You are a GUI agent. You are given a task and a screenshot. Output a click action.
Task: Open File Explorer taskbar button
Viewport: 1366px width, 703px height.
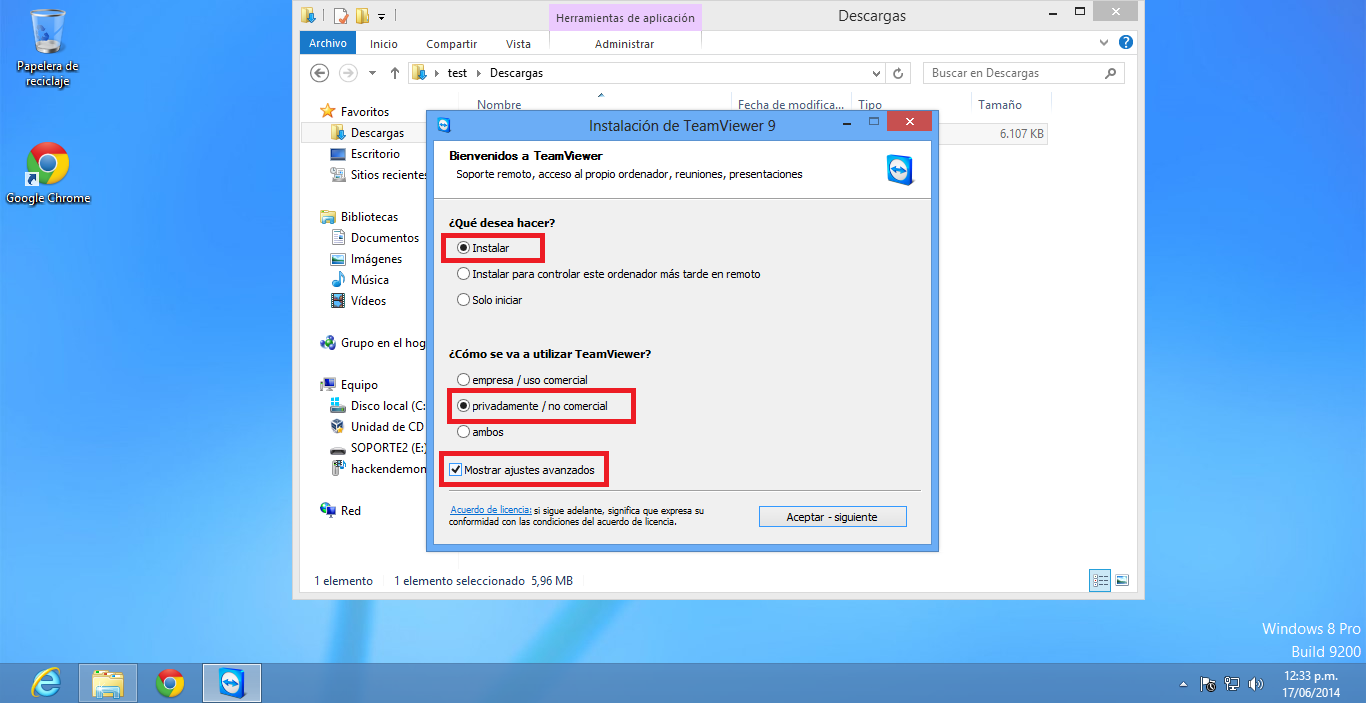click(x=108, y=683)
